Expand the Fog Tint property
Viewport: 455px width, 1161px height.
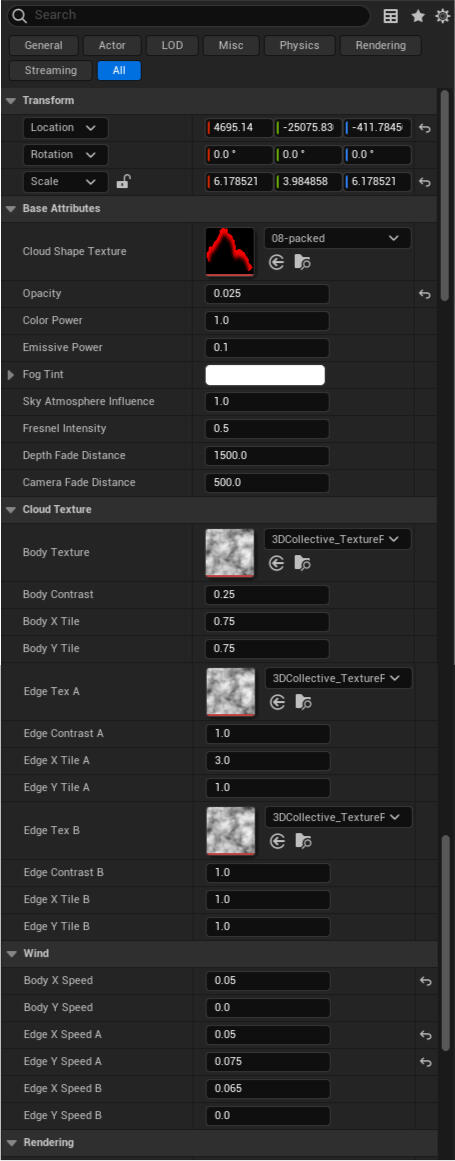11,375
